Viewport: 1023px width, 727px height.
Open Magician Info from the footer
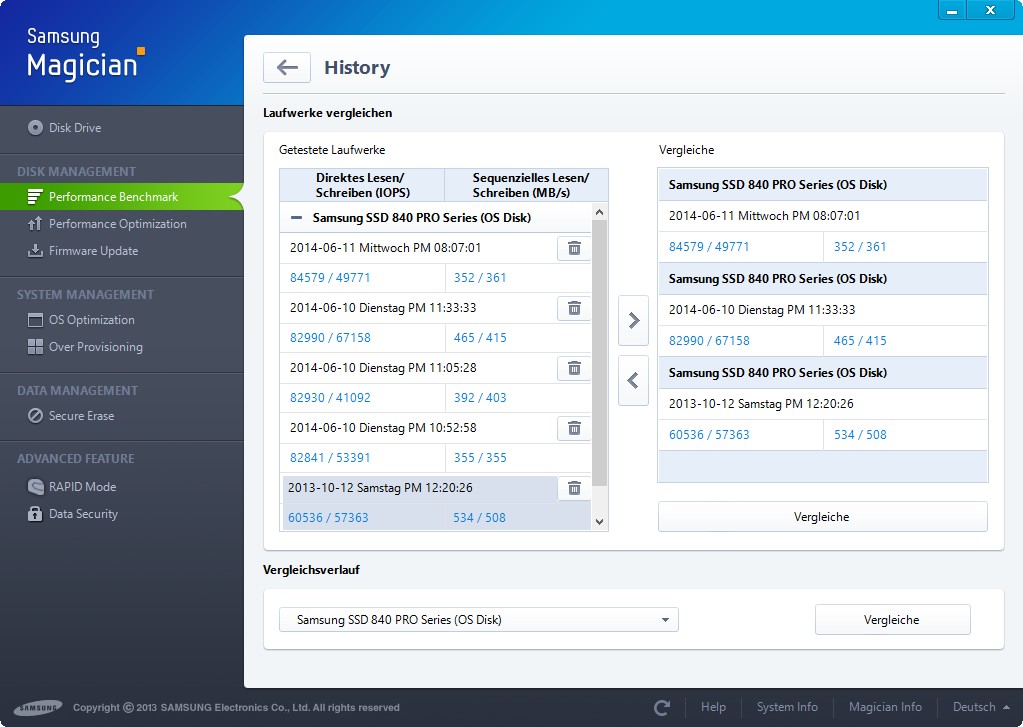point(885,707)
